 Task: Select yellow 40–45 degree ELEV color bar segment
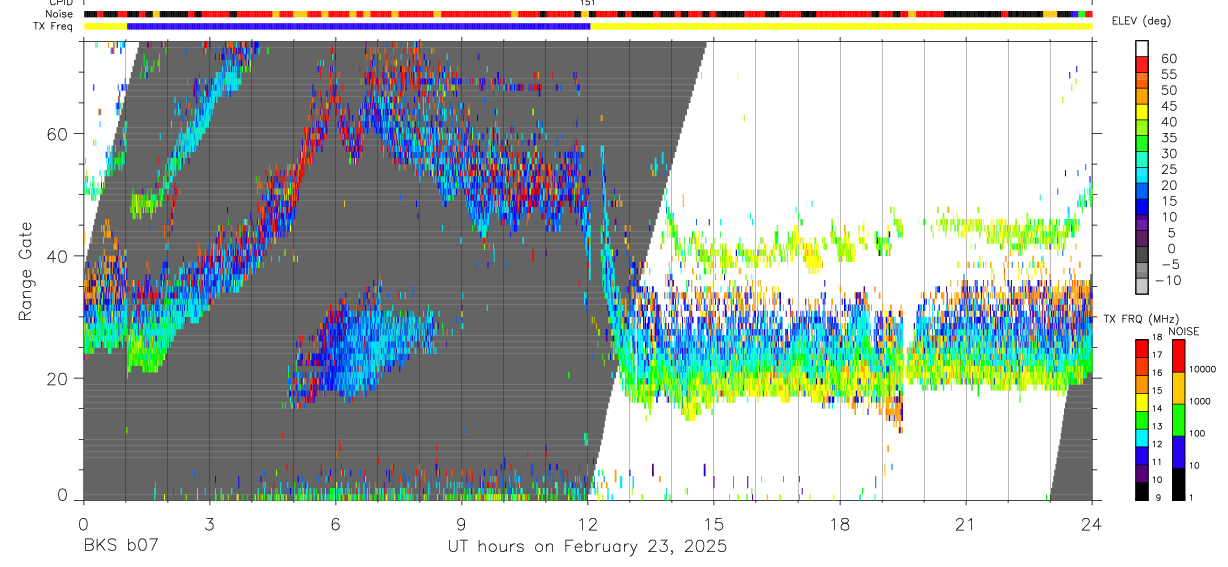coord(1142,114)
